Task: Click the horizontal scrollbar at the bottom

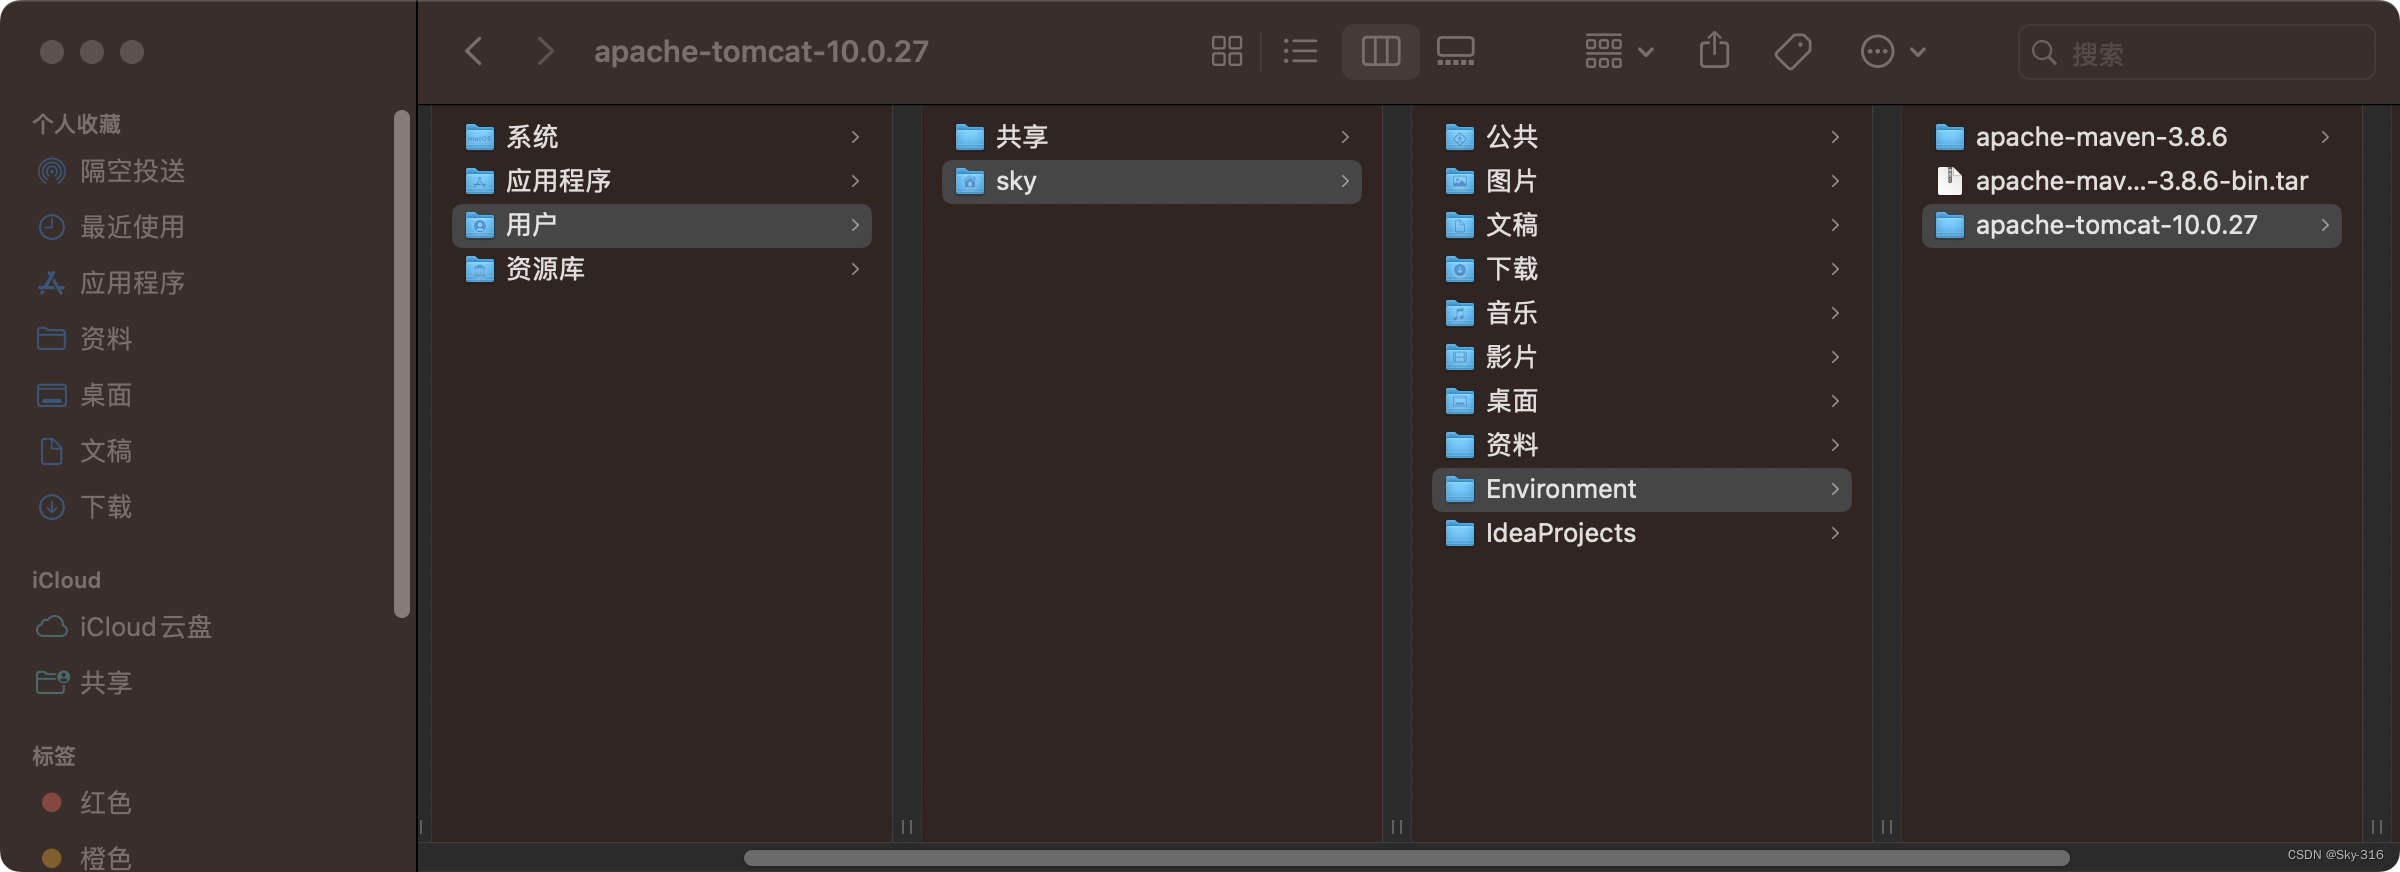Action: pos(1406,858)
